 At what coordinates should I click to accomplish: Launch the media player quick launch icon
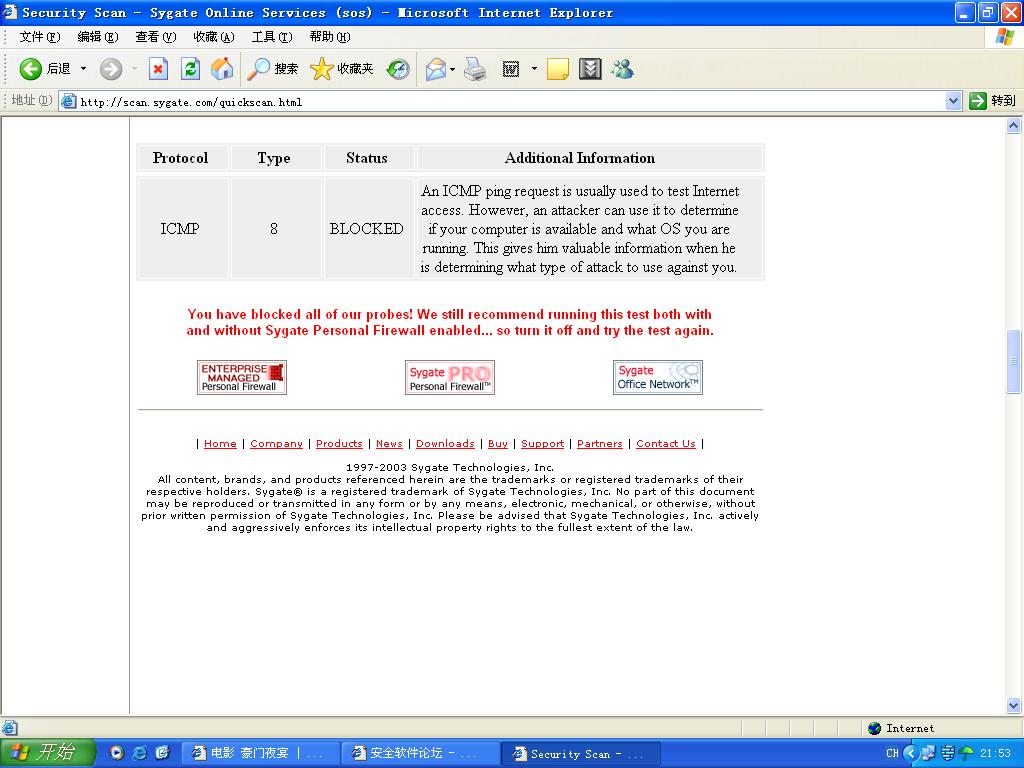tap(117, 753)
